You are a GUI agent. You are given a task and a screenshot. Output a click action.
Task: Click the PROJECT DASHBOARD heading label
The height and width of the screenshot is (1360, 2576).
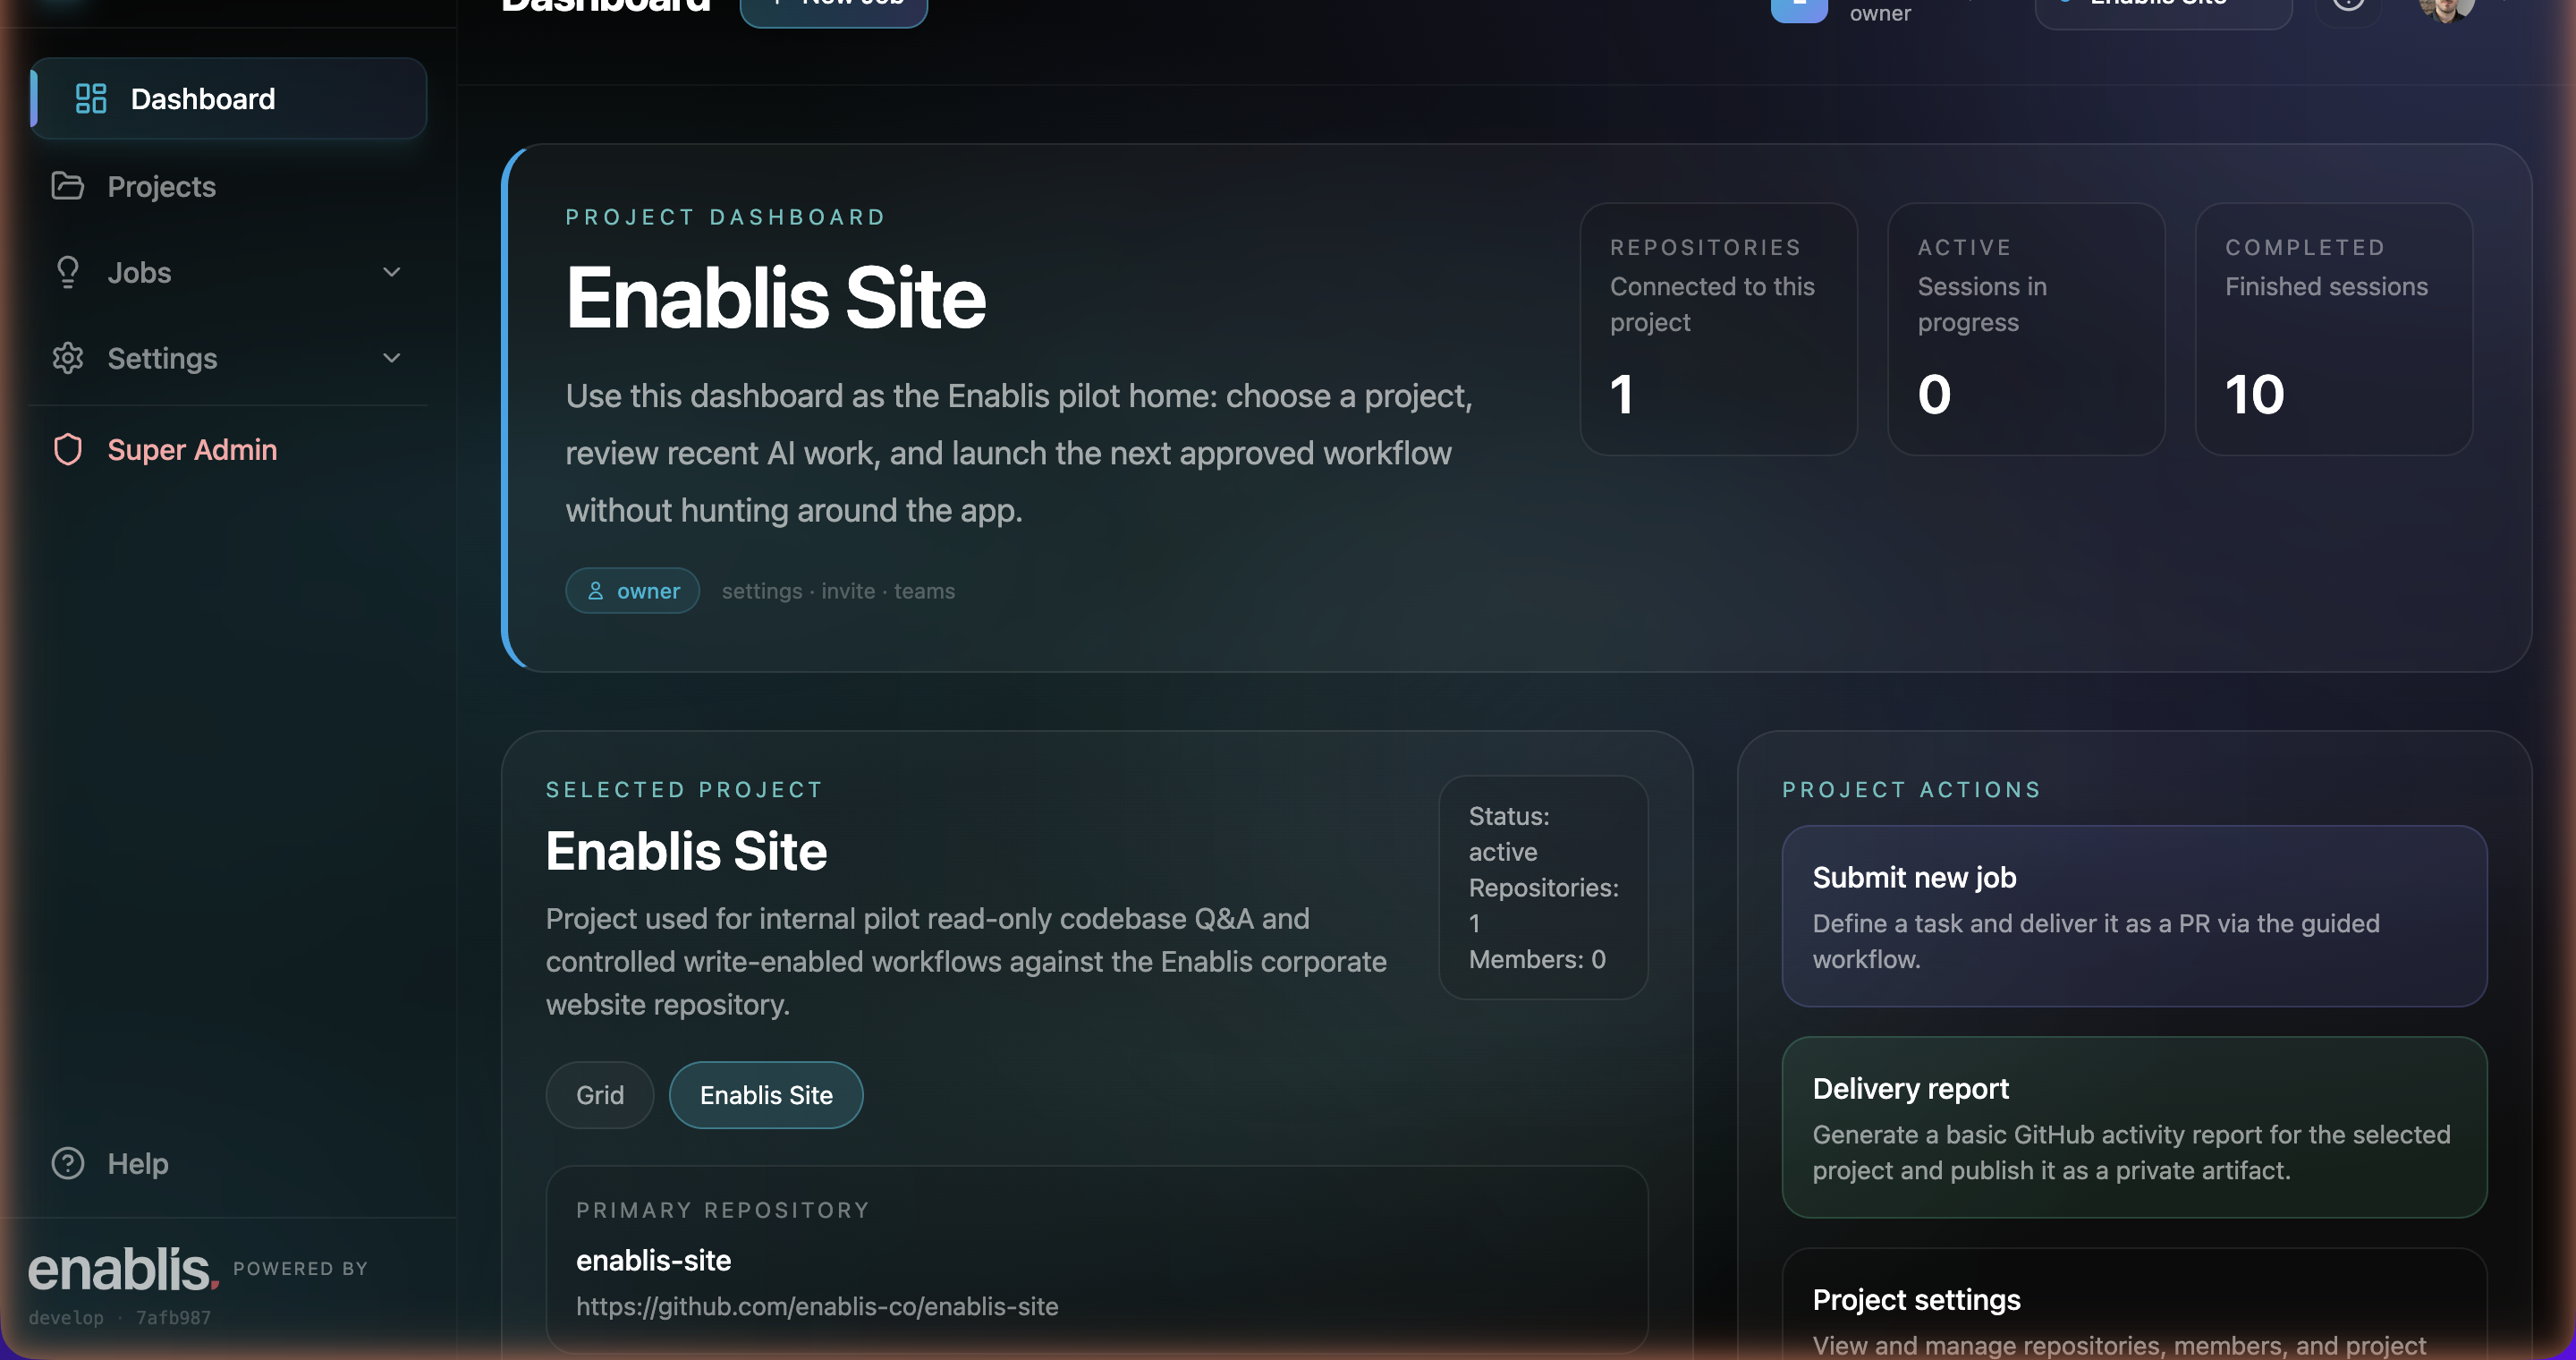pyautogui.click(x=726, y=217)
